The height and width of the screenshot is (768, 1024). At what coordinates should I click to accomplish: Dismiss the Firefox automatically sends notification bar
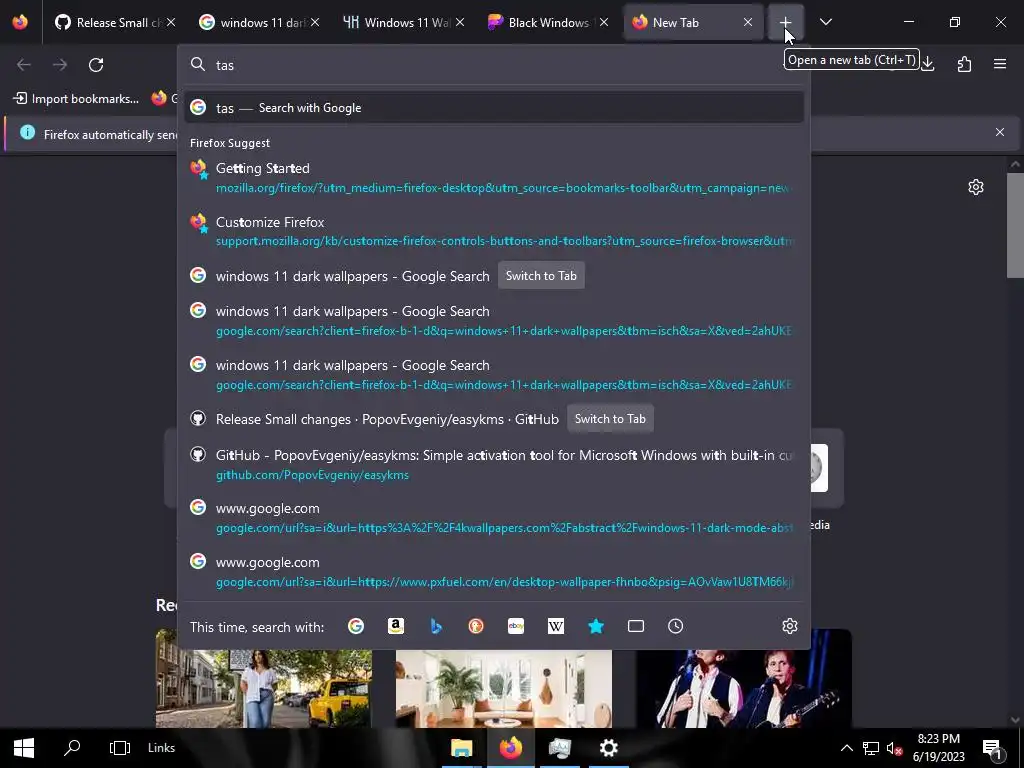(1000, 132)
